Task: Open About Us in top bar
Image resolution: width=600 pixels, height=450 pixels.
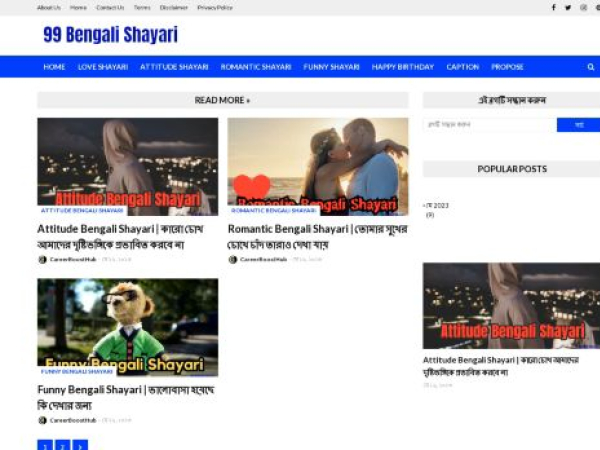Action: point(49,7)
